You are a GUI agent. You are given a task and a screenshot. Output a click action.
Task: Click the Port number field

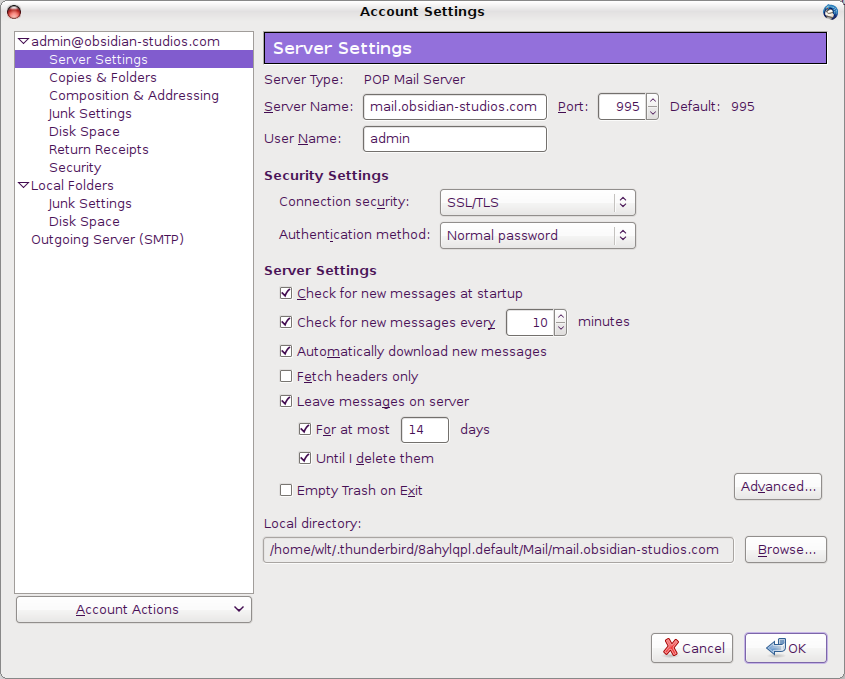(x=622, y=107)
